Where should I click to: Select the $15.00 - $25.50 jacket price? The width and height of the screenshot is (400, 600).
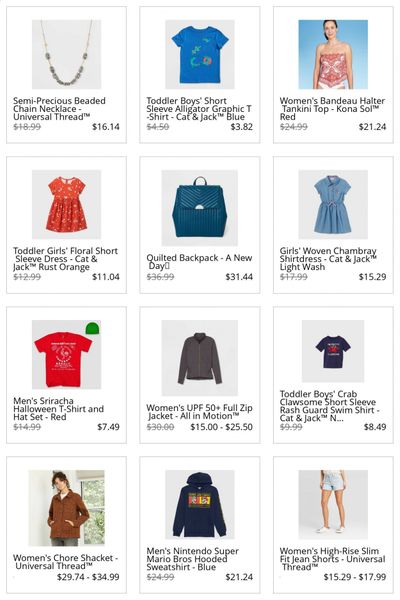click(x=221, y=427)
